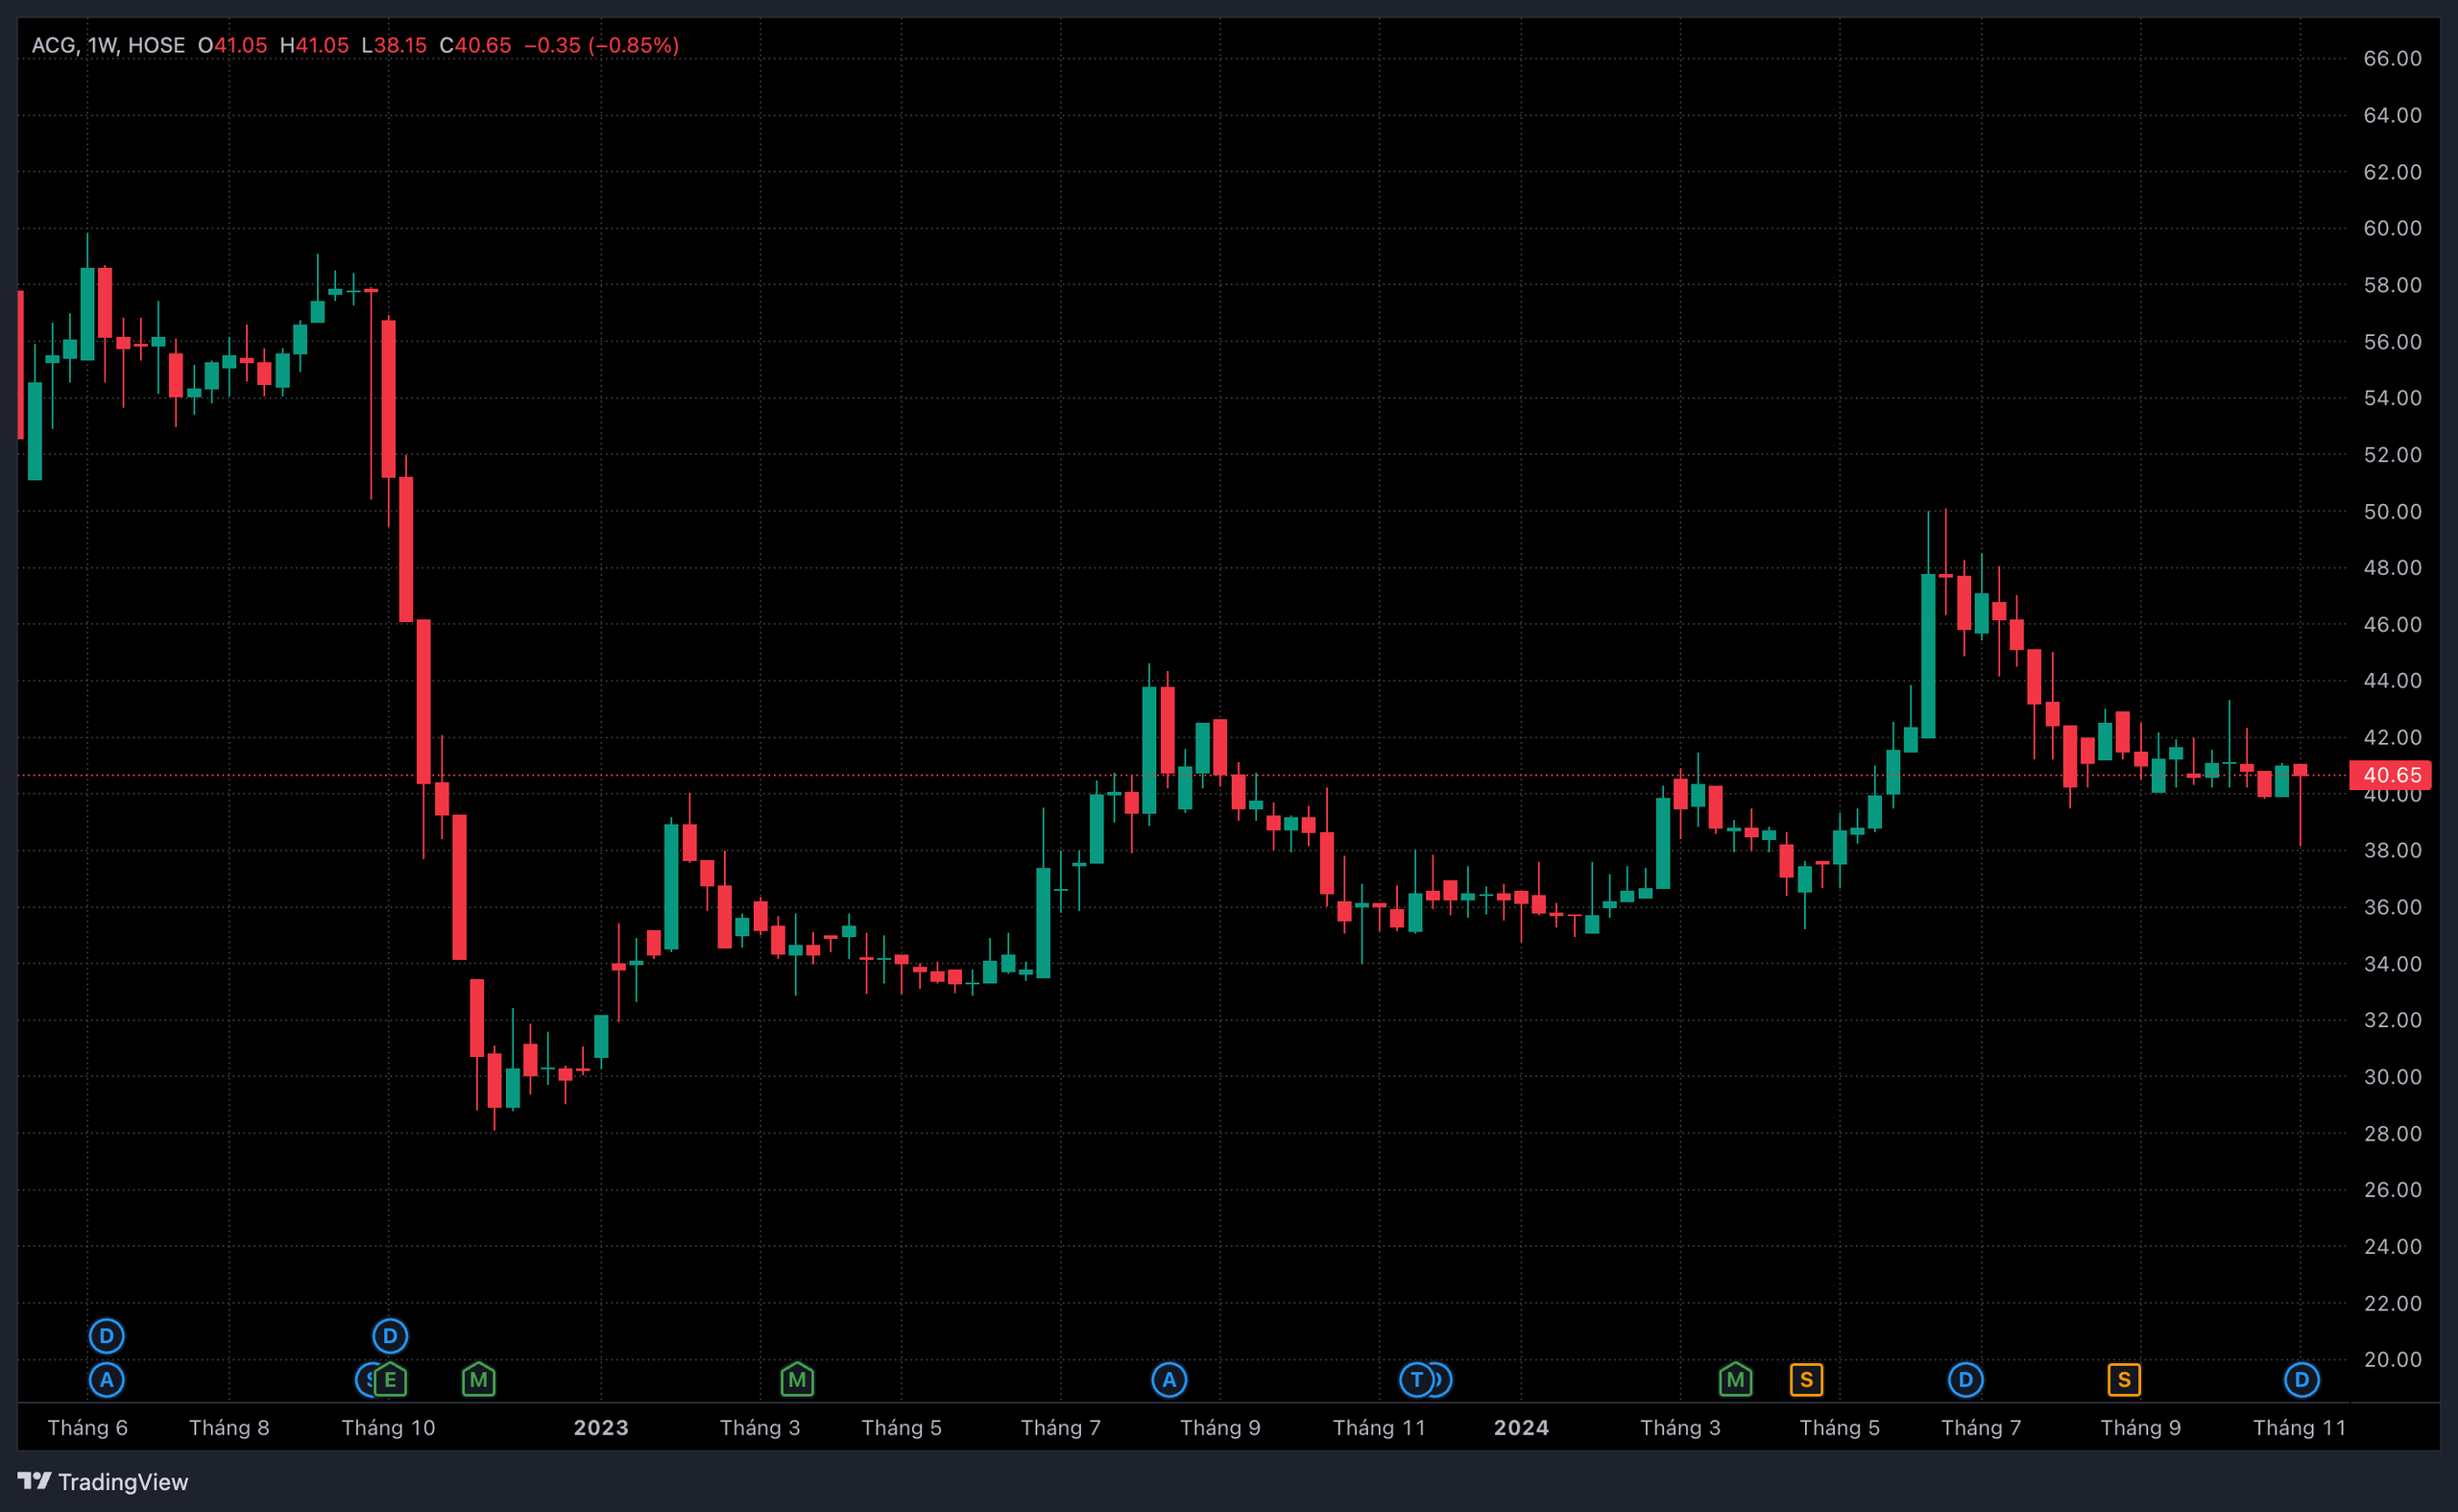Screen dimensions: 2458x1512
Task: Click the change value −0.35 (−0.85%)
Action: (x=601, y=45)
